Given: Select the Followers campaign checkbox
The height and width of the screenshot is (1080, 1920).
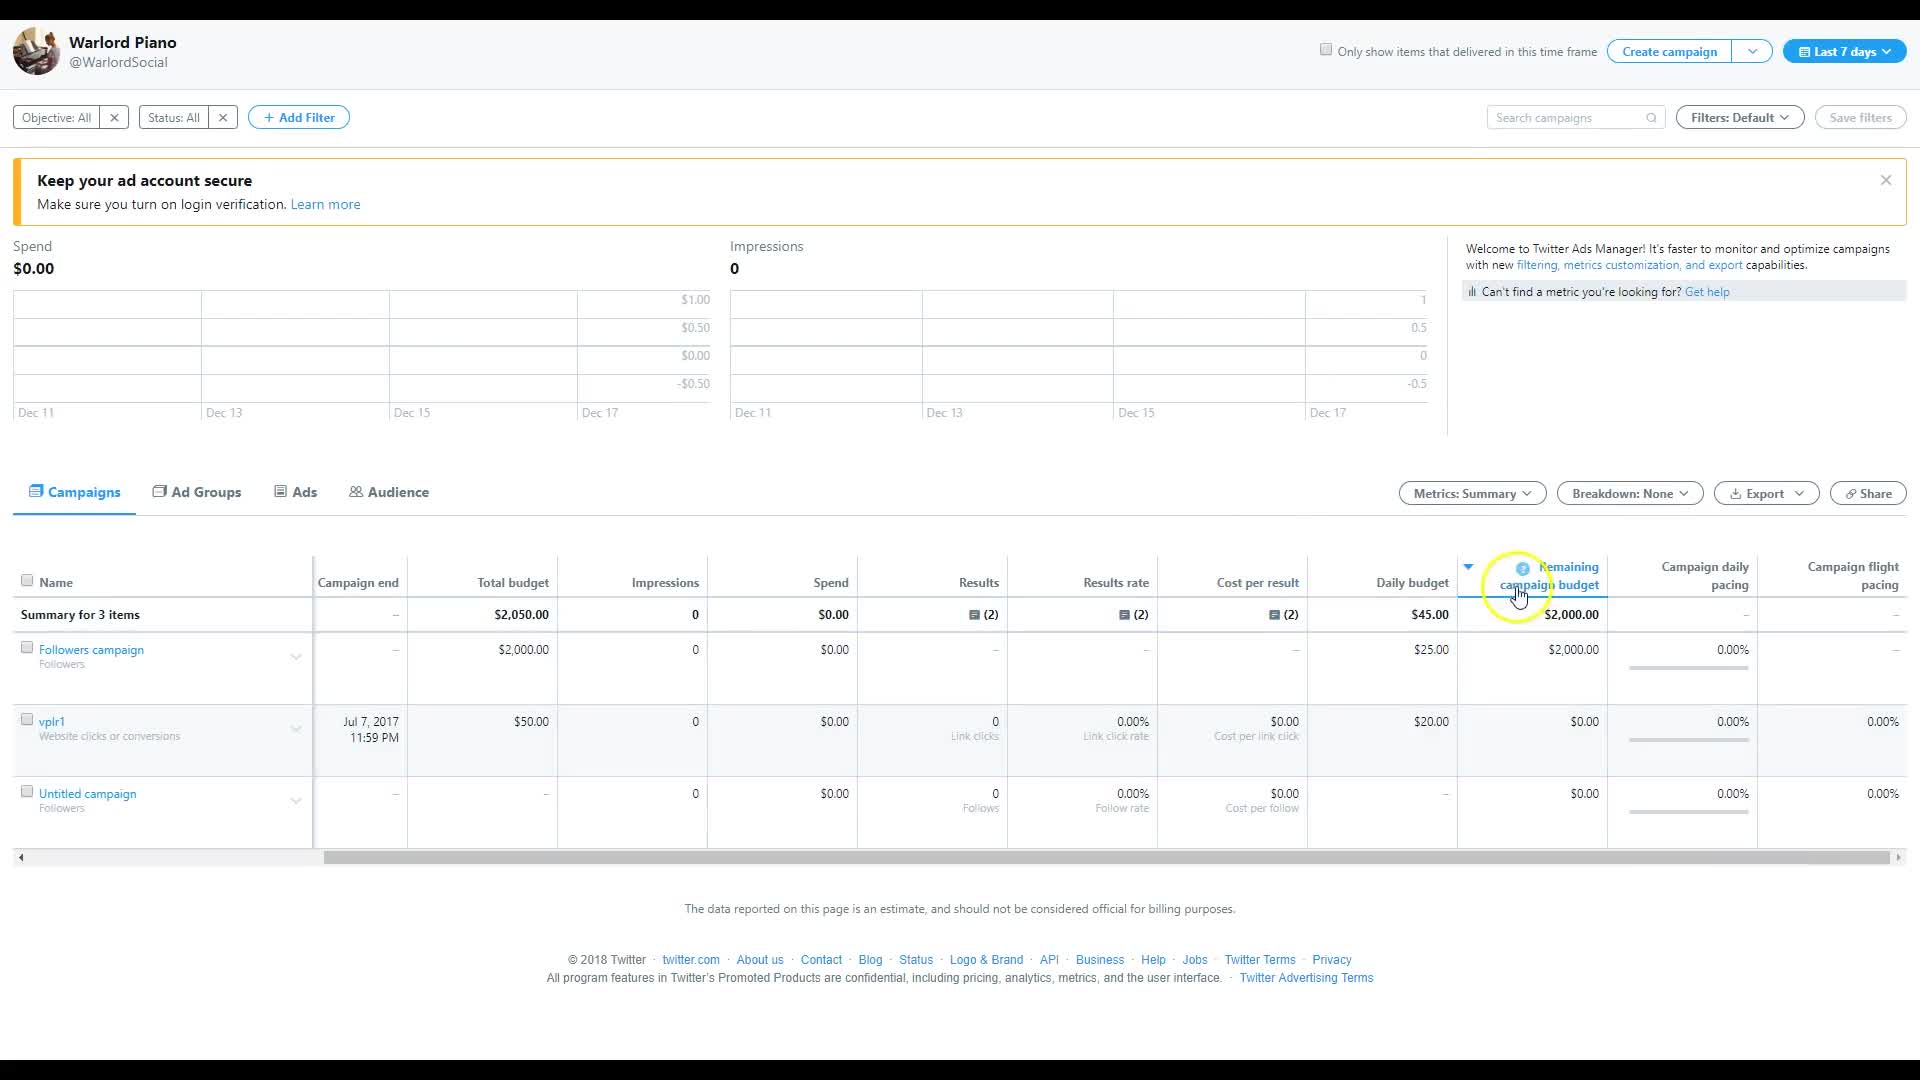Looking at the screenshot, I should pyautogui.click(x=27, y=648).
